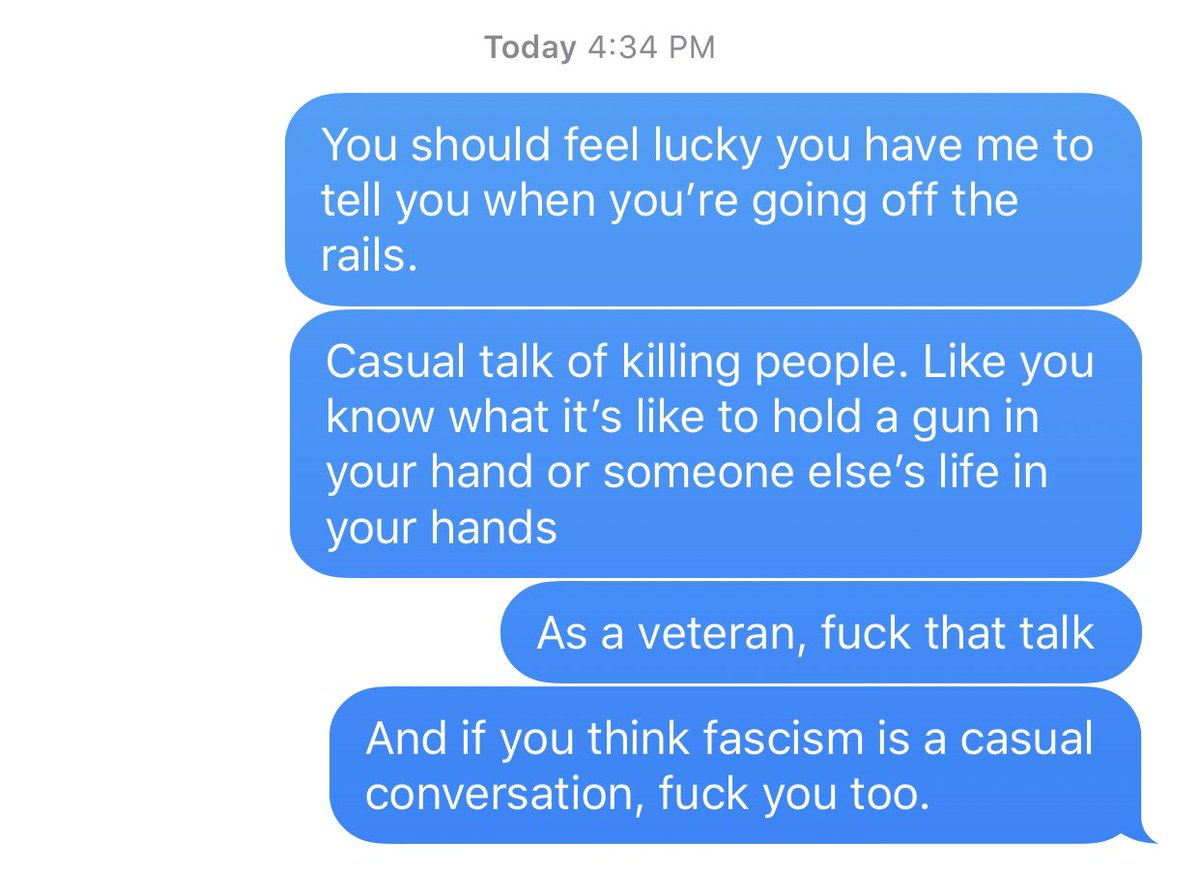
Task: Tap 'fuck you too.' in final message
Action: pos(787,795)
